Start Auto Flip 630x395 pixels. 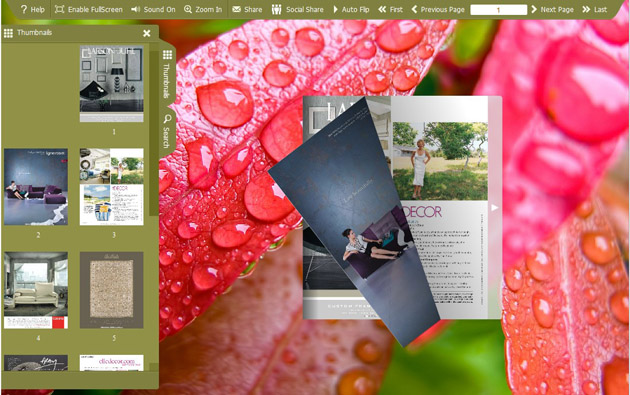351,9
